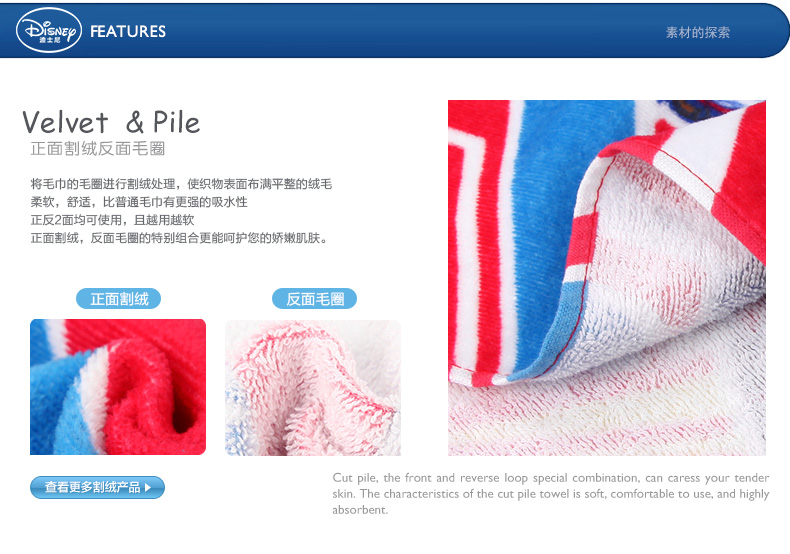Image resolution: width=790 pixels, height=554 pixels.
Task: Click the line 正反2面均可使用，且越用越软
Action: [112, 220]
